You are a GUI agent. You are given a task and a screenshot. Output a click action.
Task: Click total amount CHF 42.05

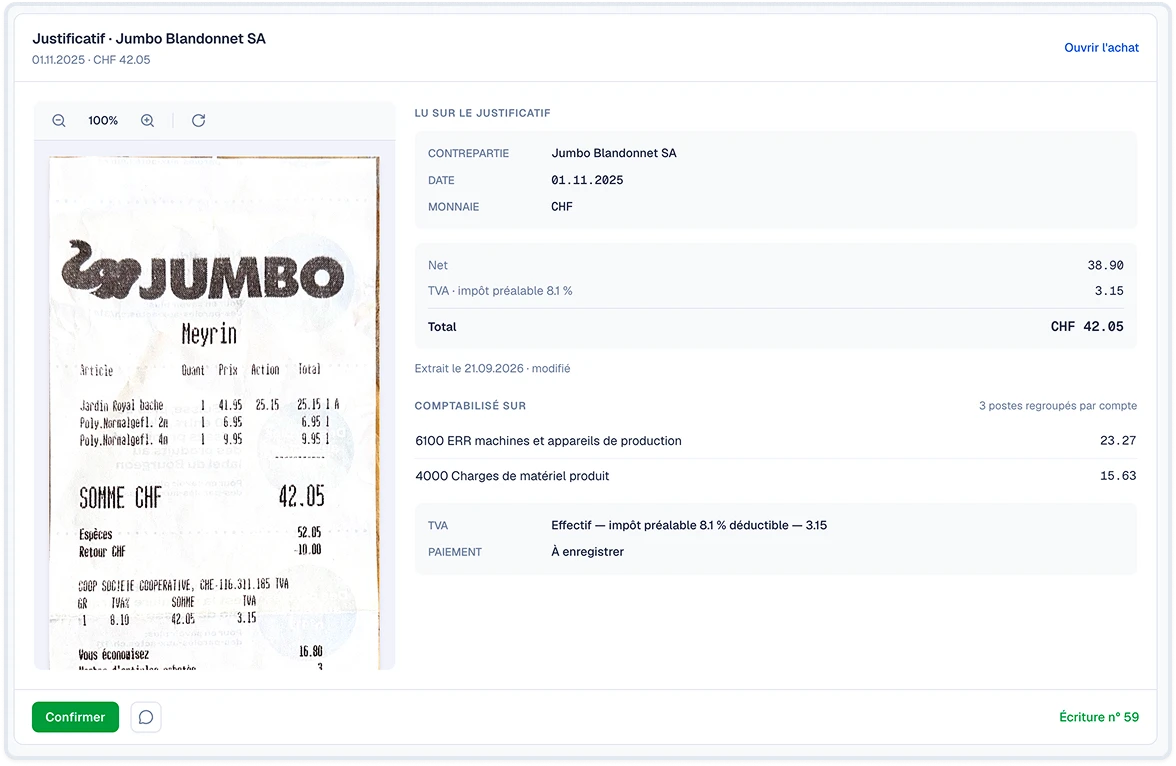(x=1087, y=326)
